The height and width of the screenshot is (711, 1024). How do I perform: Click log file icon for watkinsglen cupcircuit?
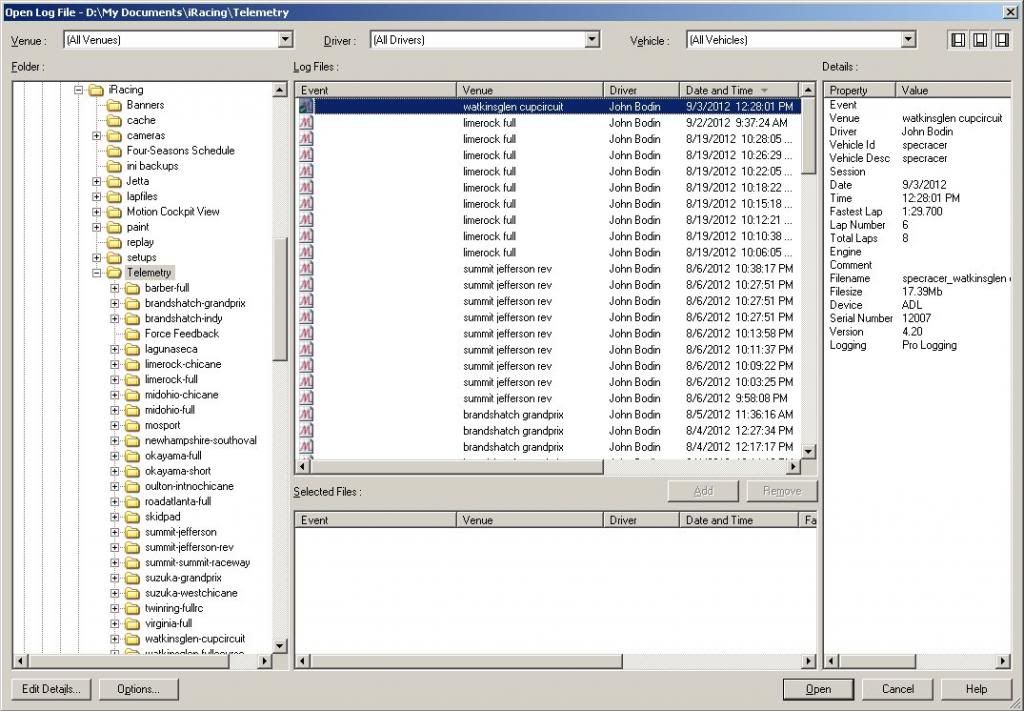306,106
